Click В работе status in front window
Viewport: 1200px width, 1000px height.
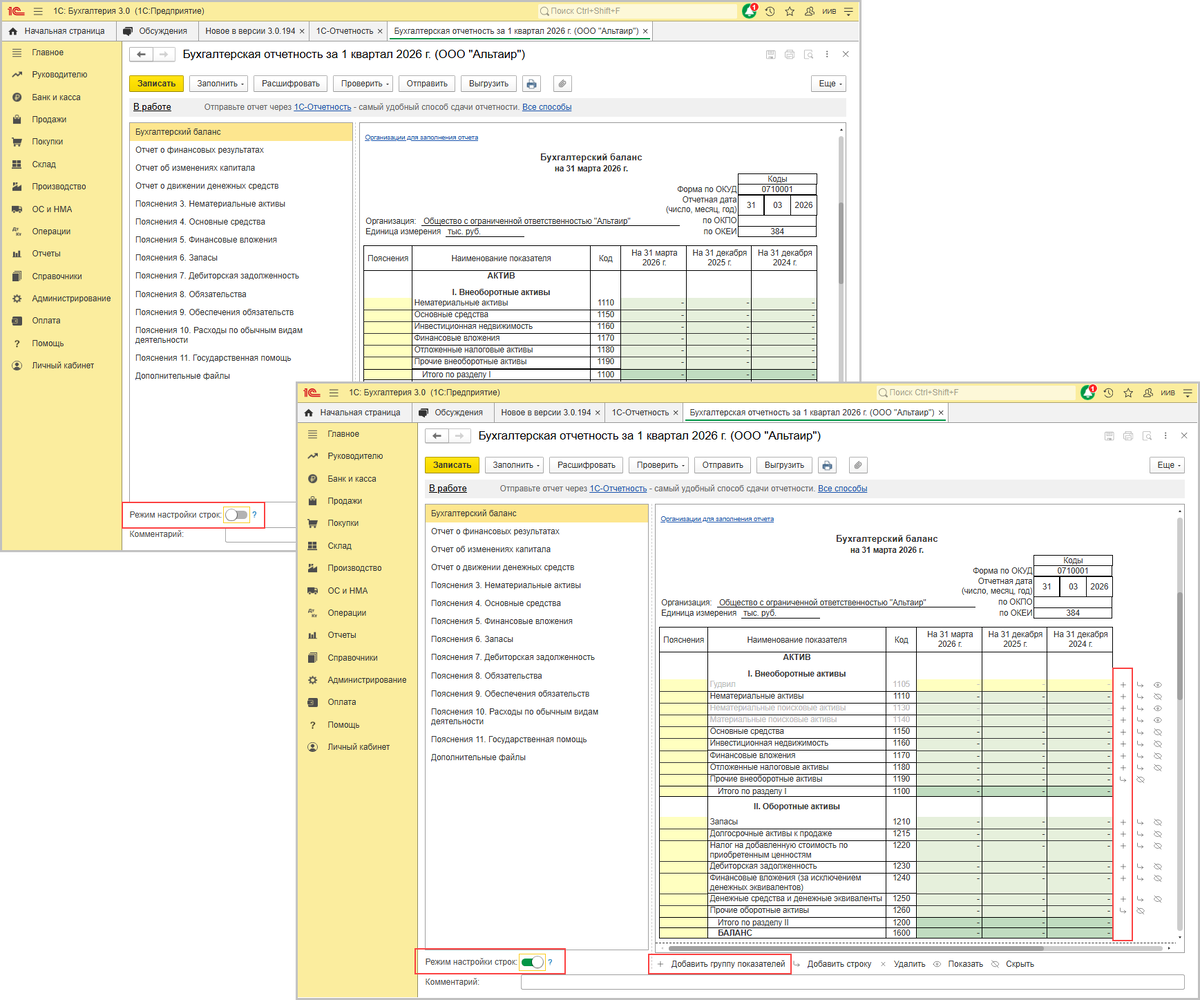click(447, 489)
